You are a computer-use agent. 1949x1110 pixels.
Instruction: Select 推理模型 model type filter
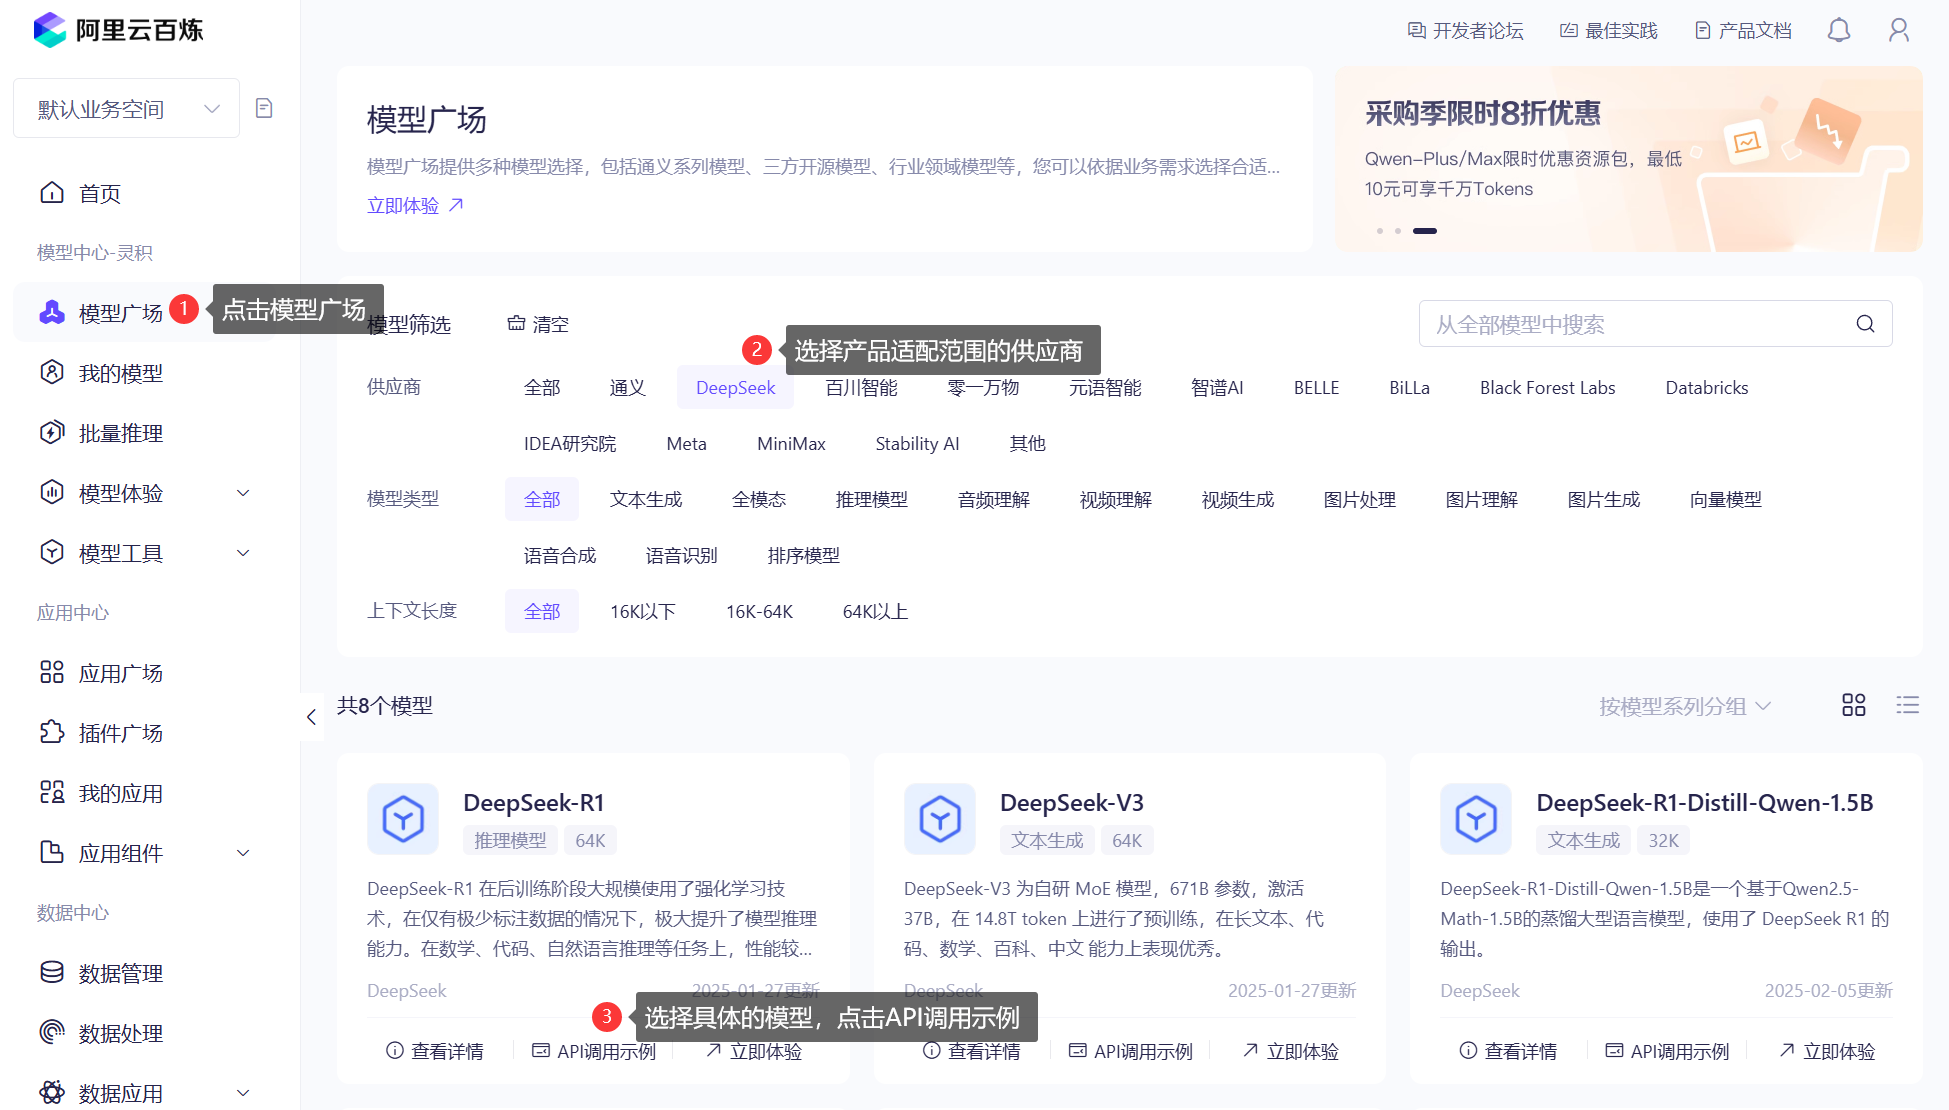pyautogui.click(x=871, y=500)
